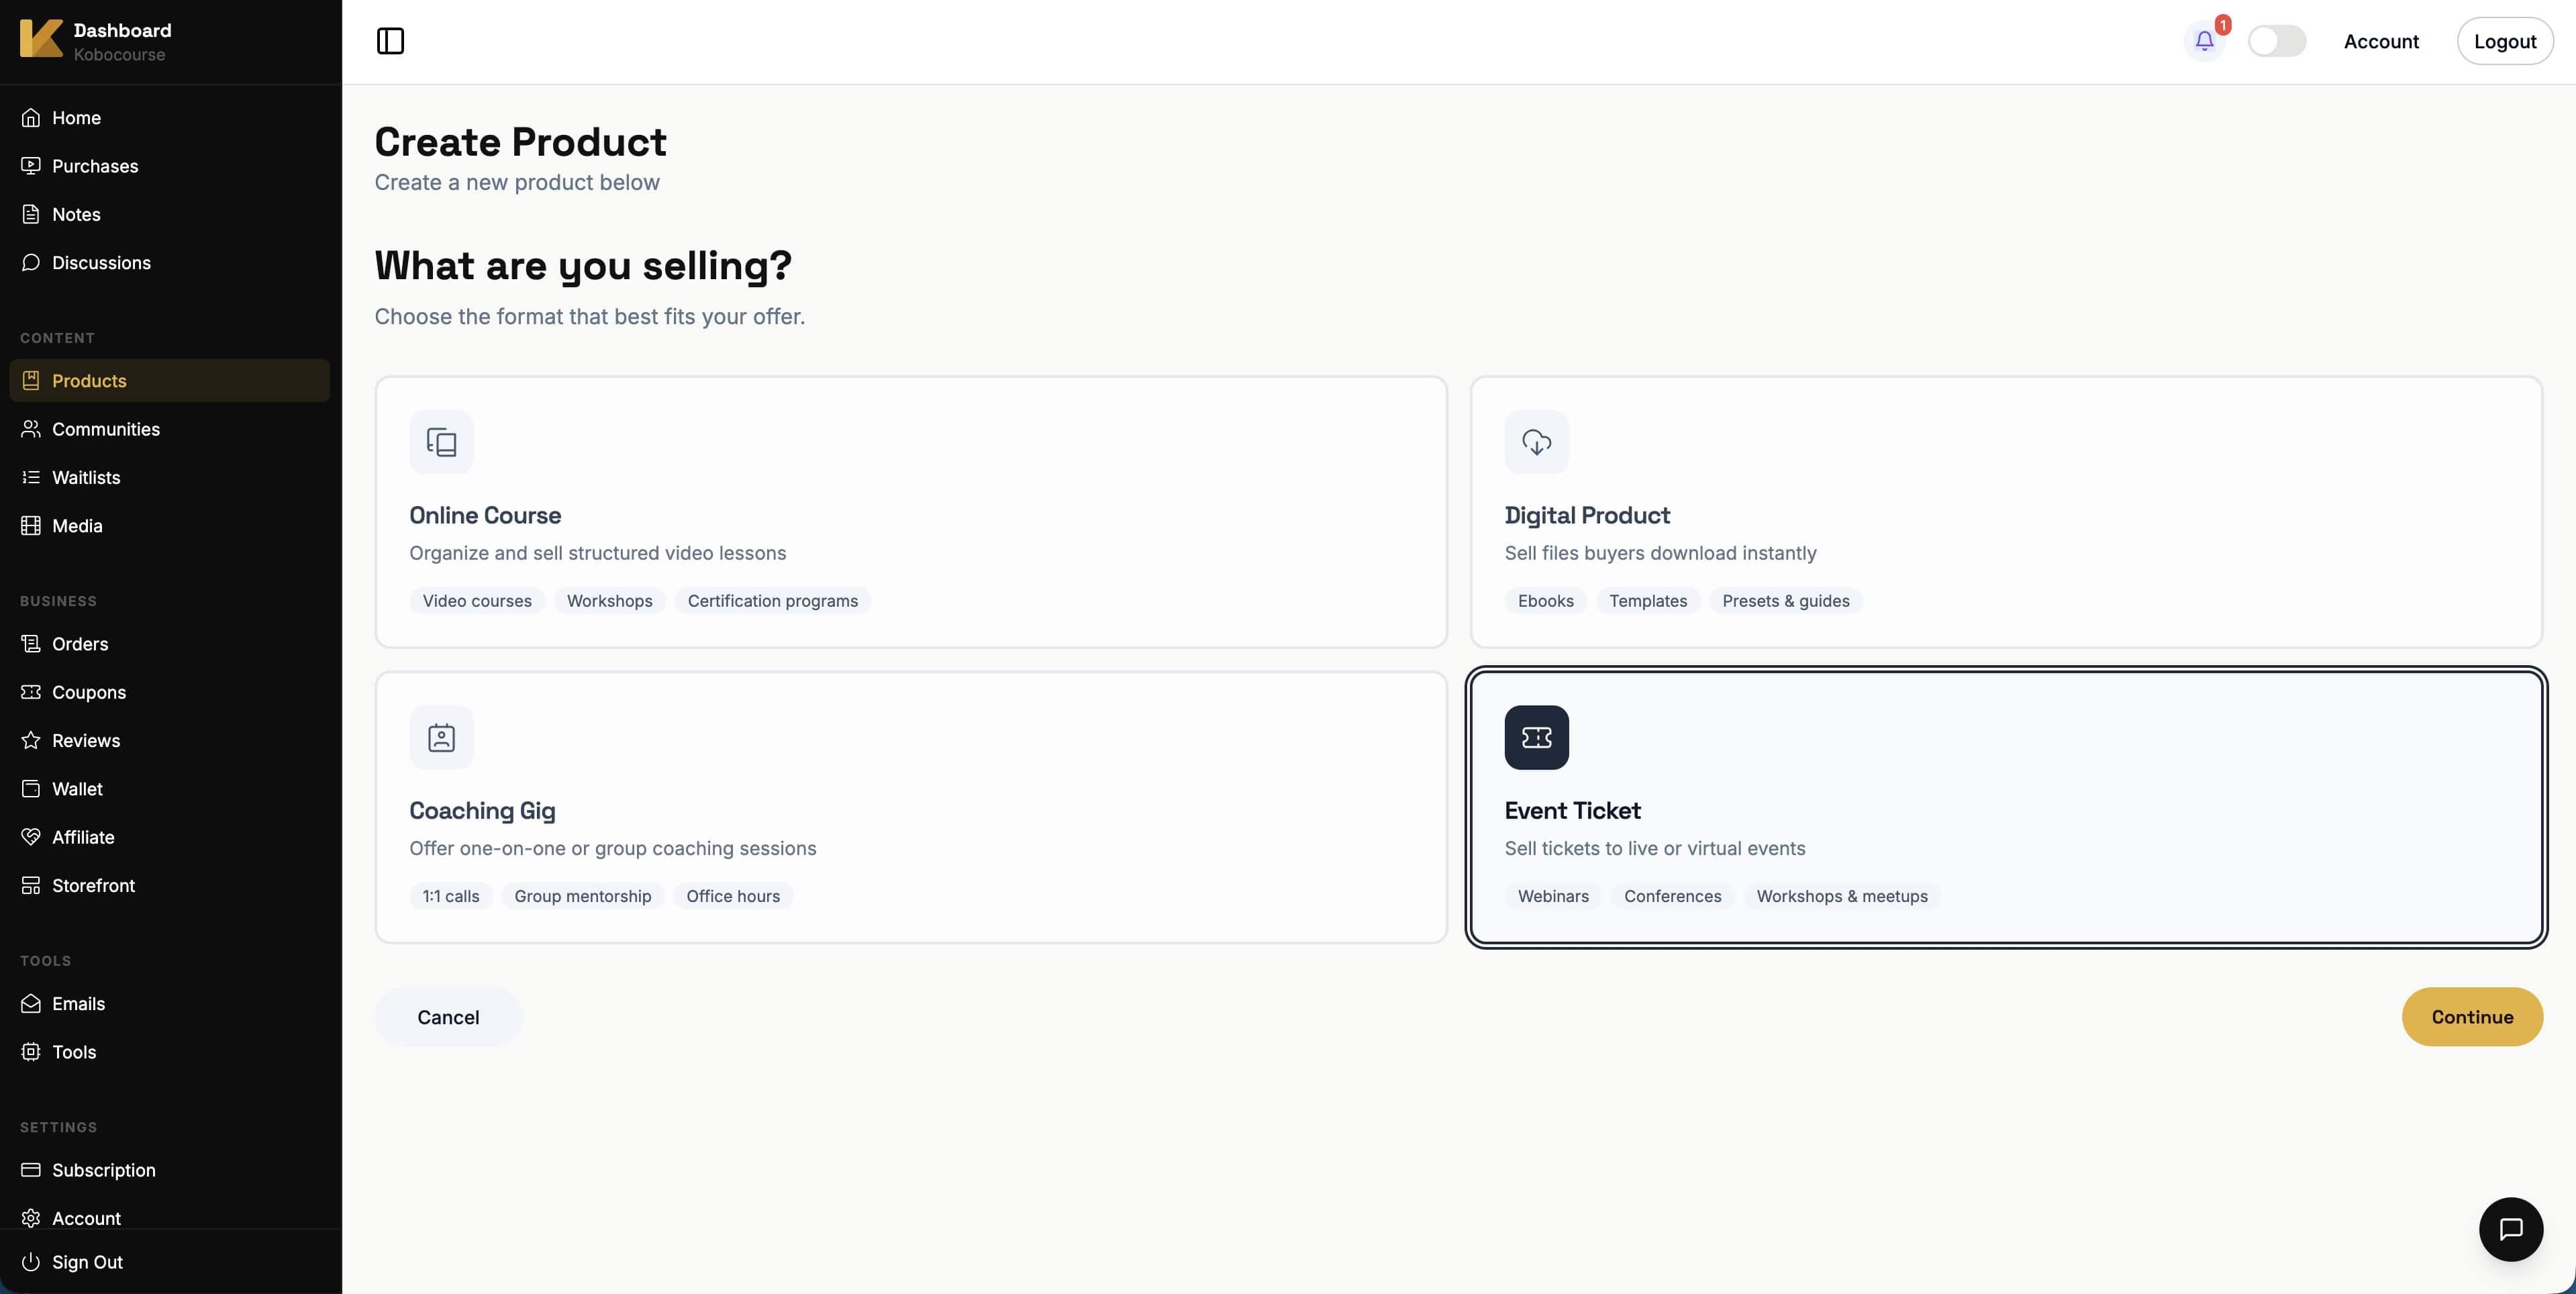Click the Affiliate icon in sidebar
Viewport: 2576px width, 1294px height.
click(31, 837)
